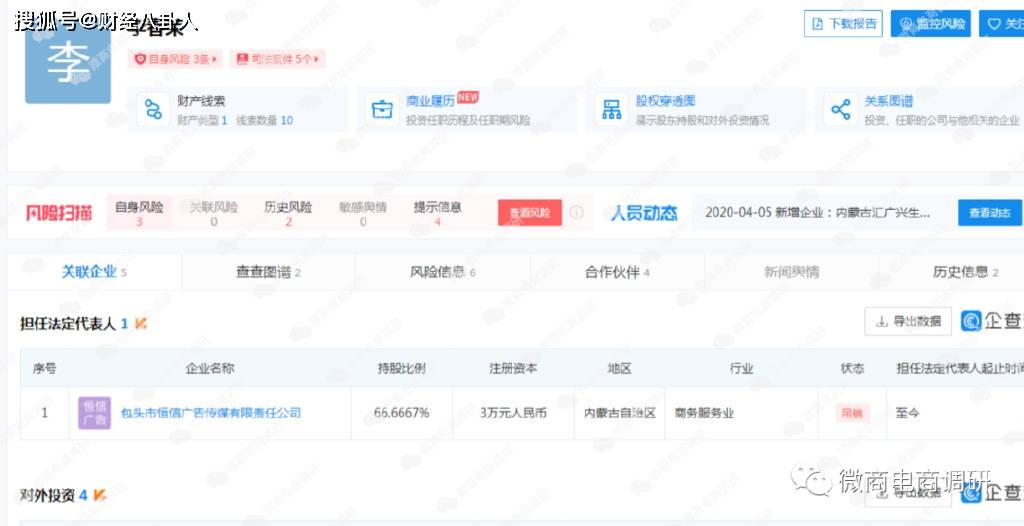Open the 2020-04-05 新增企业 news entry

[818, 213]
